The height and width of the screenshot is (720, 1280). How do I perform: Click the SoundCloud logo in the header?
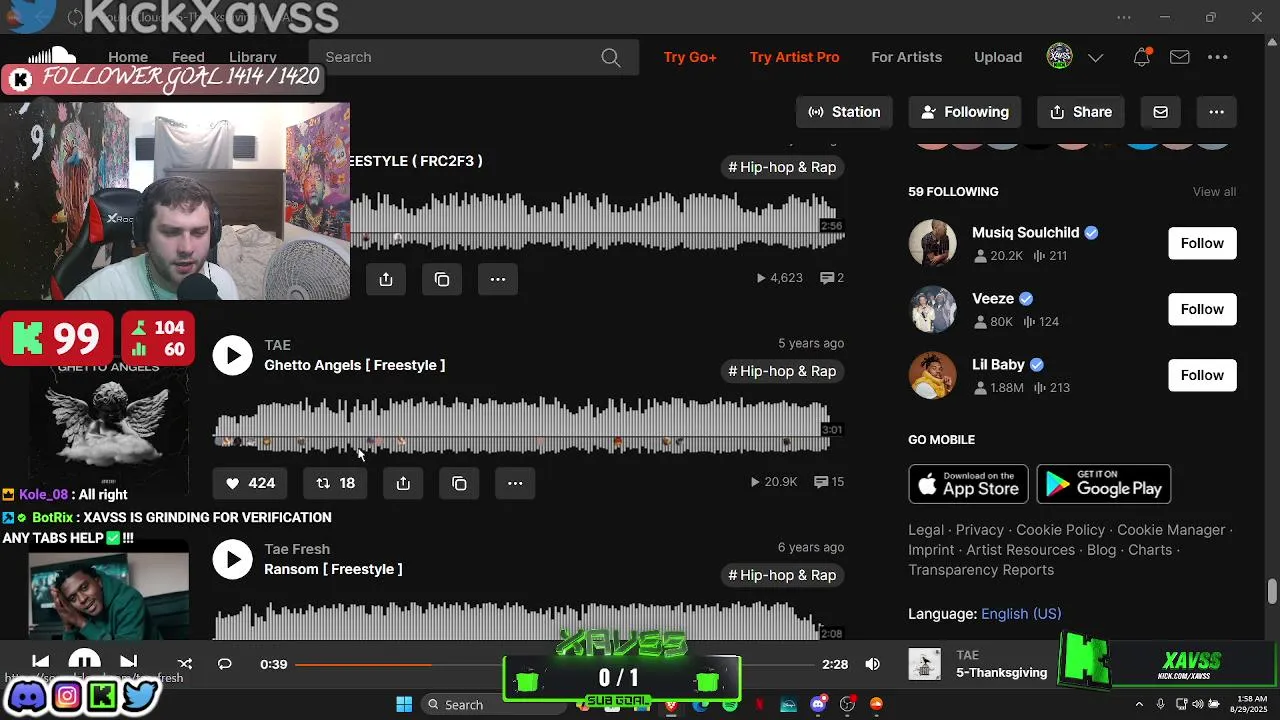point(52,55)
